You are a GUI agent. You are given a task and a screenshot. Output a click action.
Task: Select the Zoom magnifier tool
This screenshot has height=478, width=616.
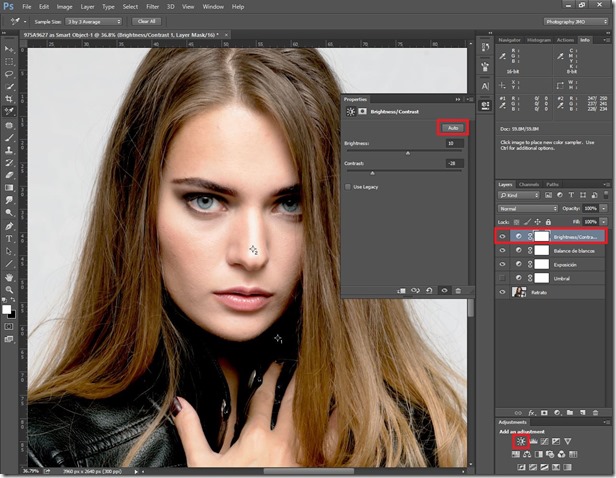(9, 290)
